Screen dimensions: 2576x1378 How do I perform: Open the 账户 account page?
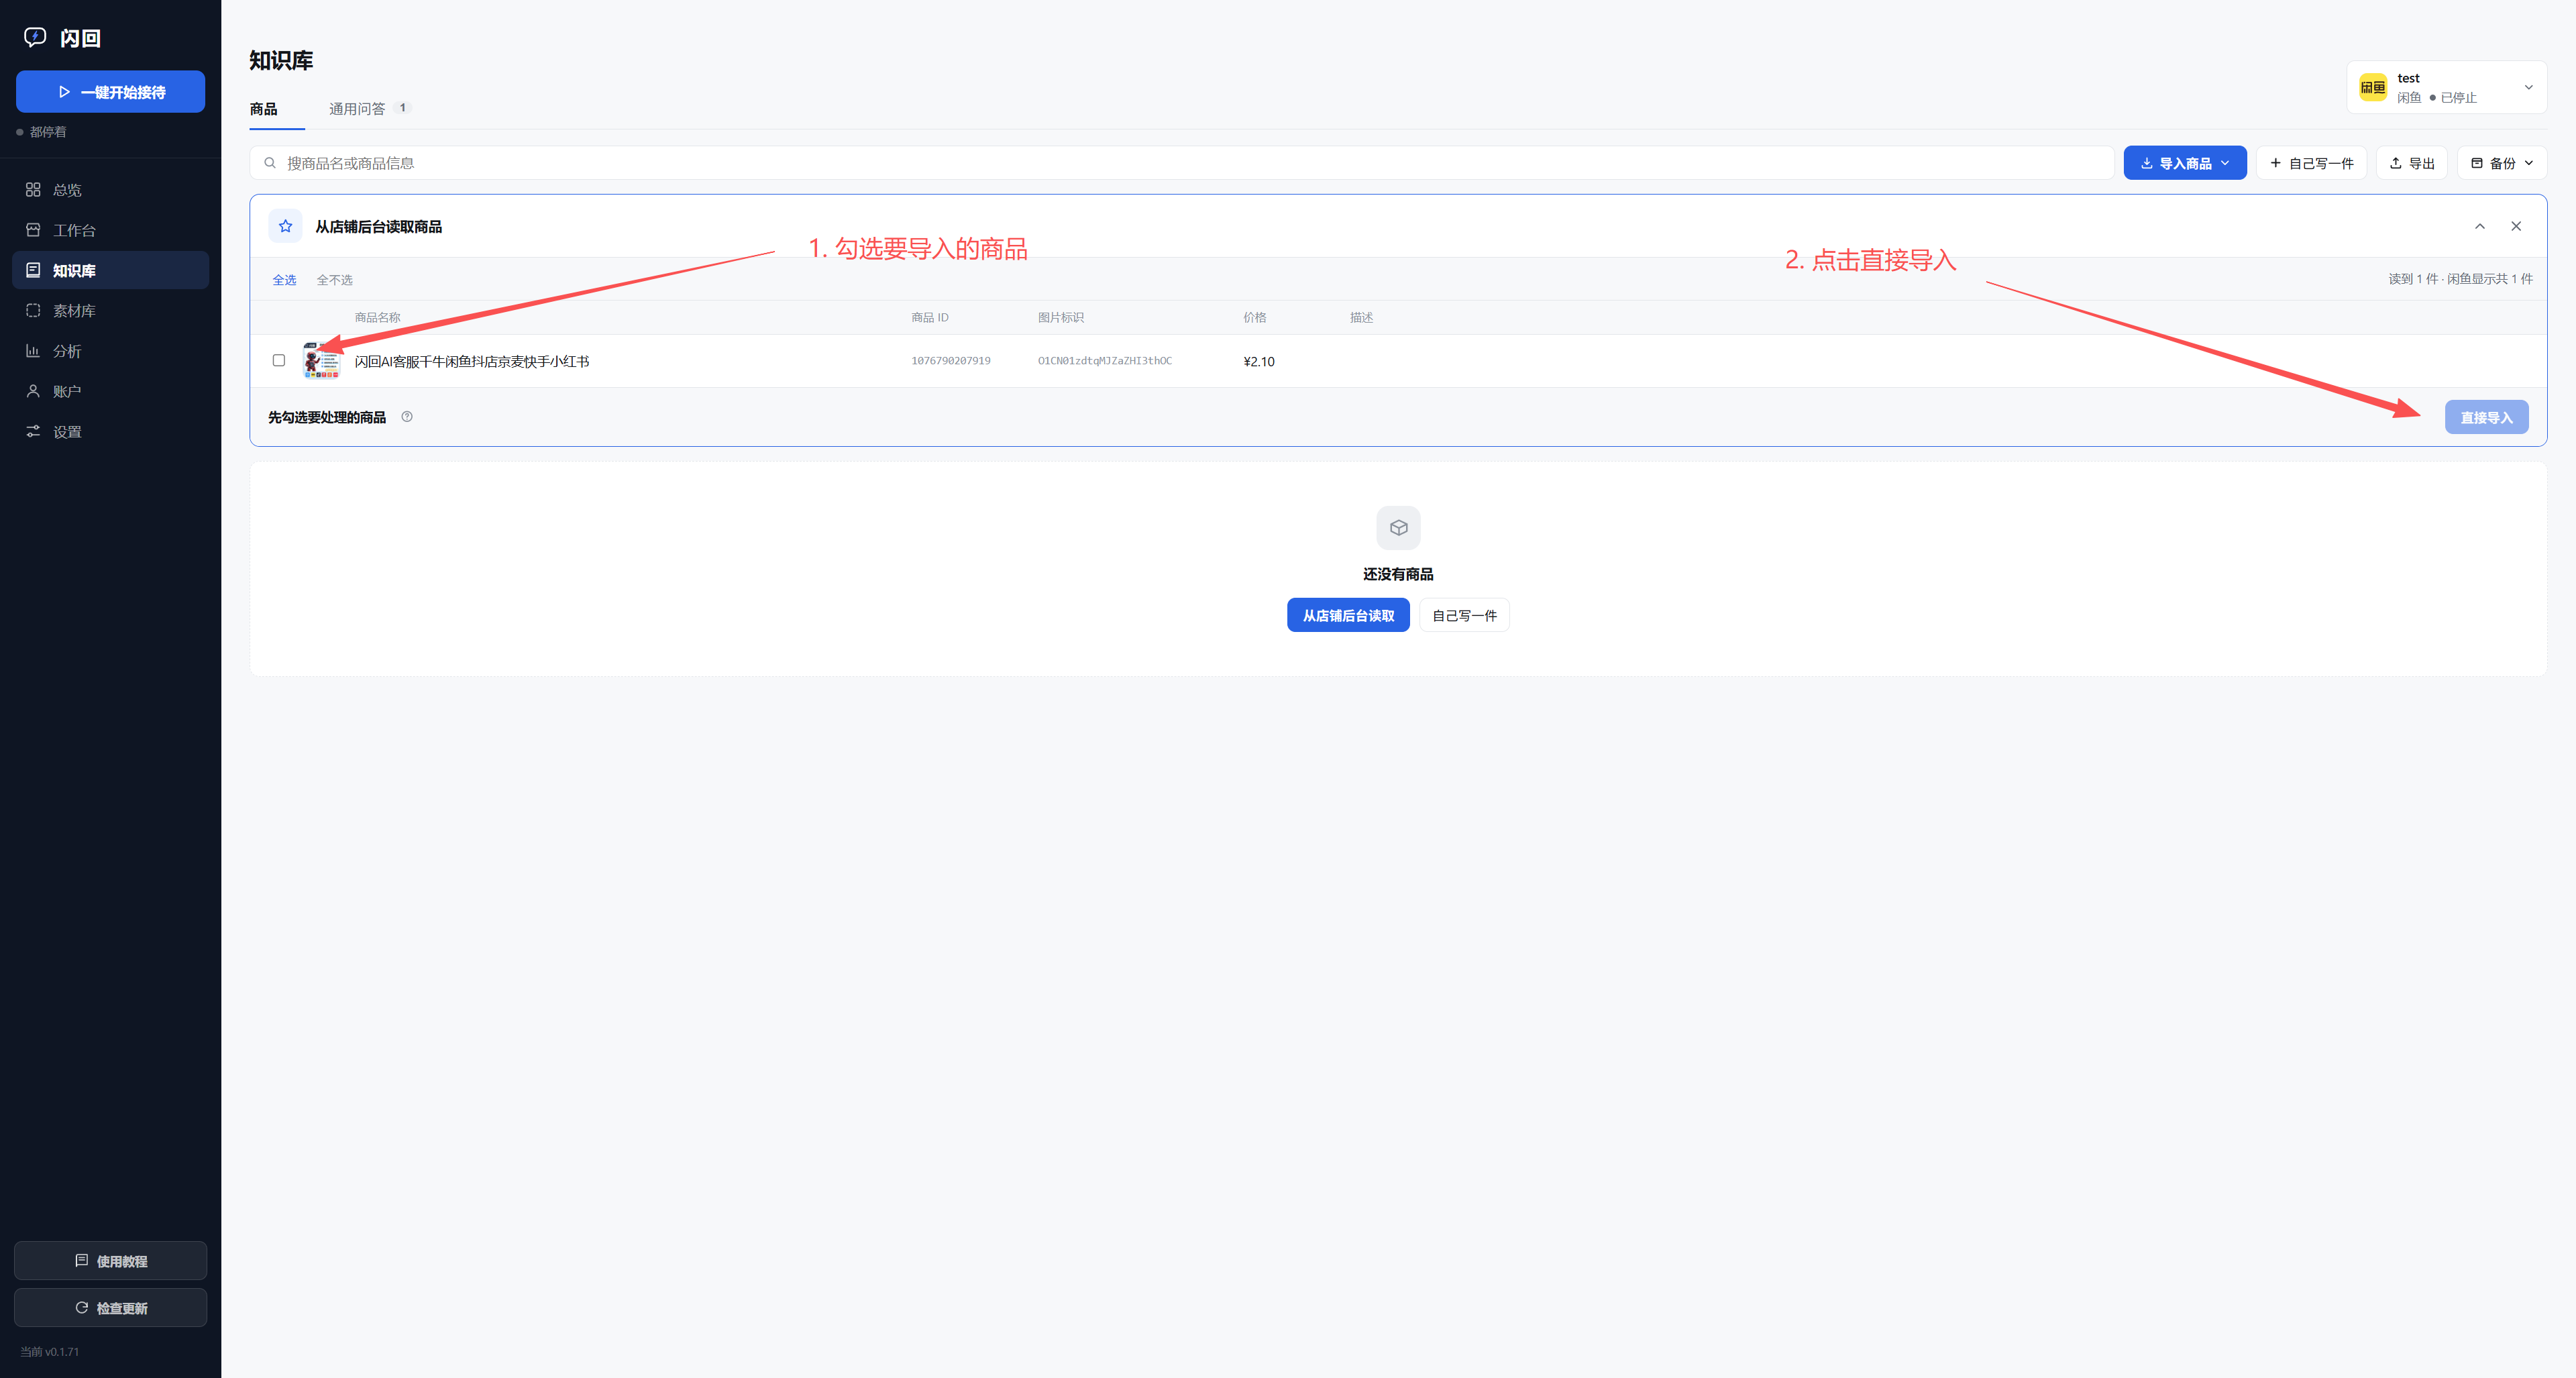point(111,391)
